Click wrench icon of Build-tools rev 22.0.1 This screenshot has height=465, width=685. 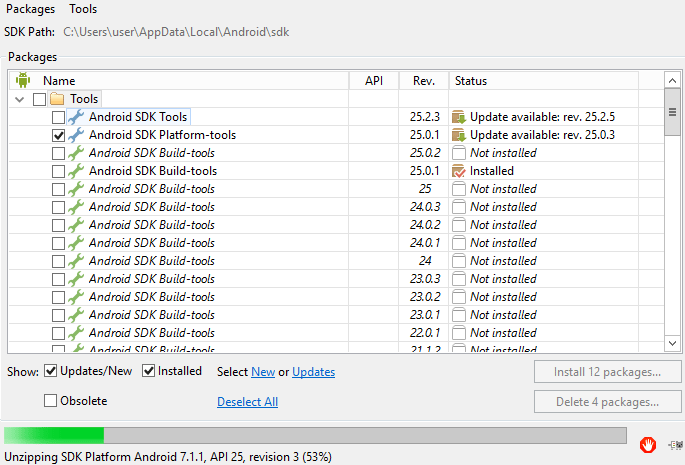[x=76, y=333]
